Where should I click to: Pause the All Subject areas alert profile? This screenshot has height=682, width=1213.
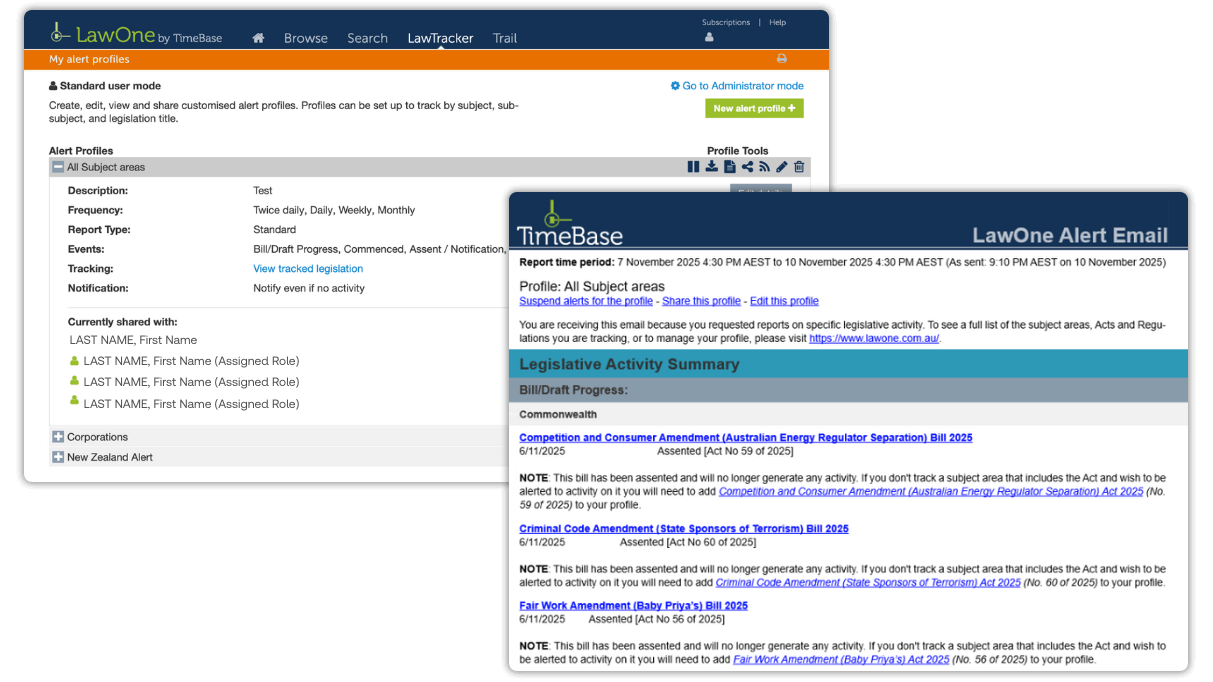(693, 166)
